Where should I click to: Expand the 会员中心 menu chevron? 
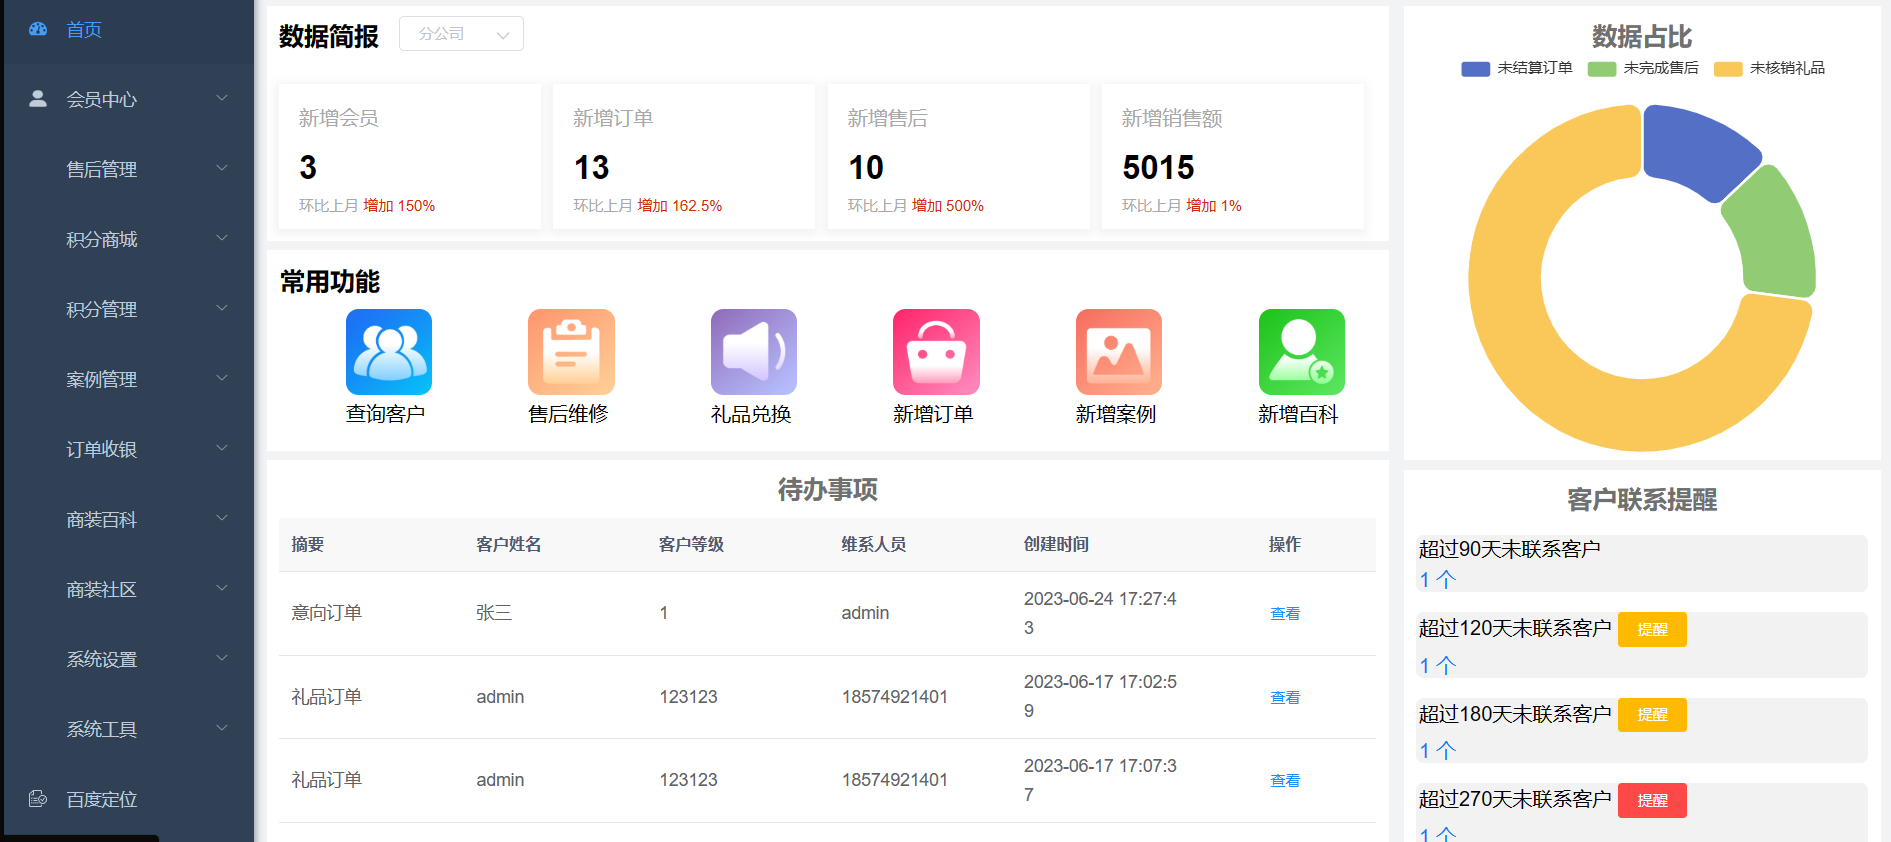[222, 98]
